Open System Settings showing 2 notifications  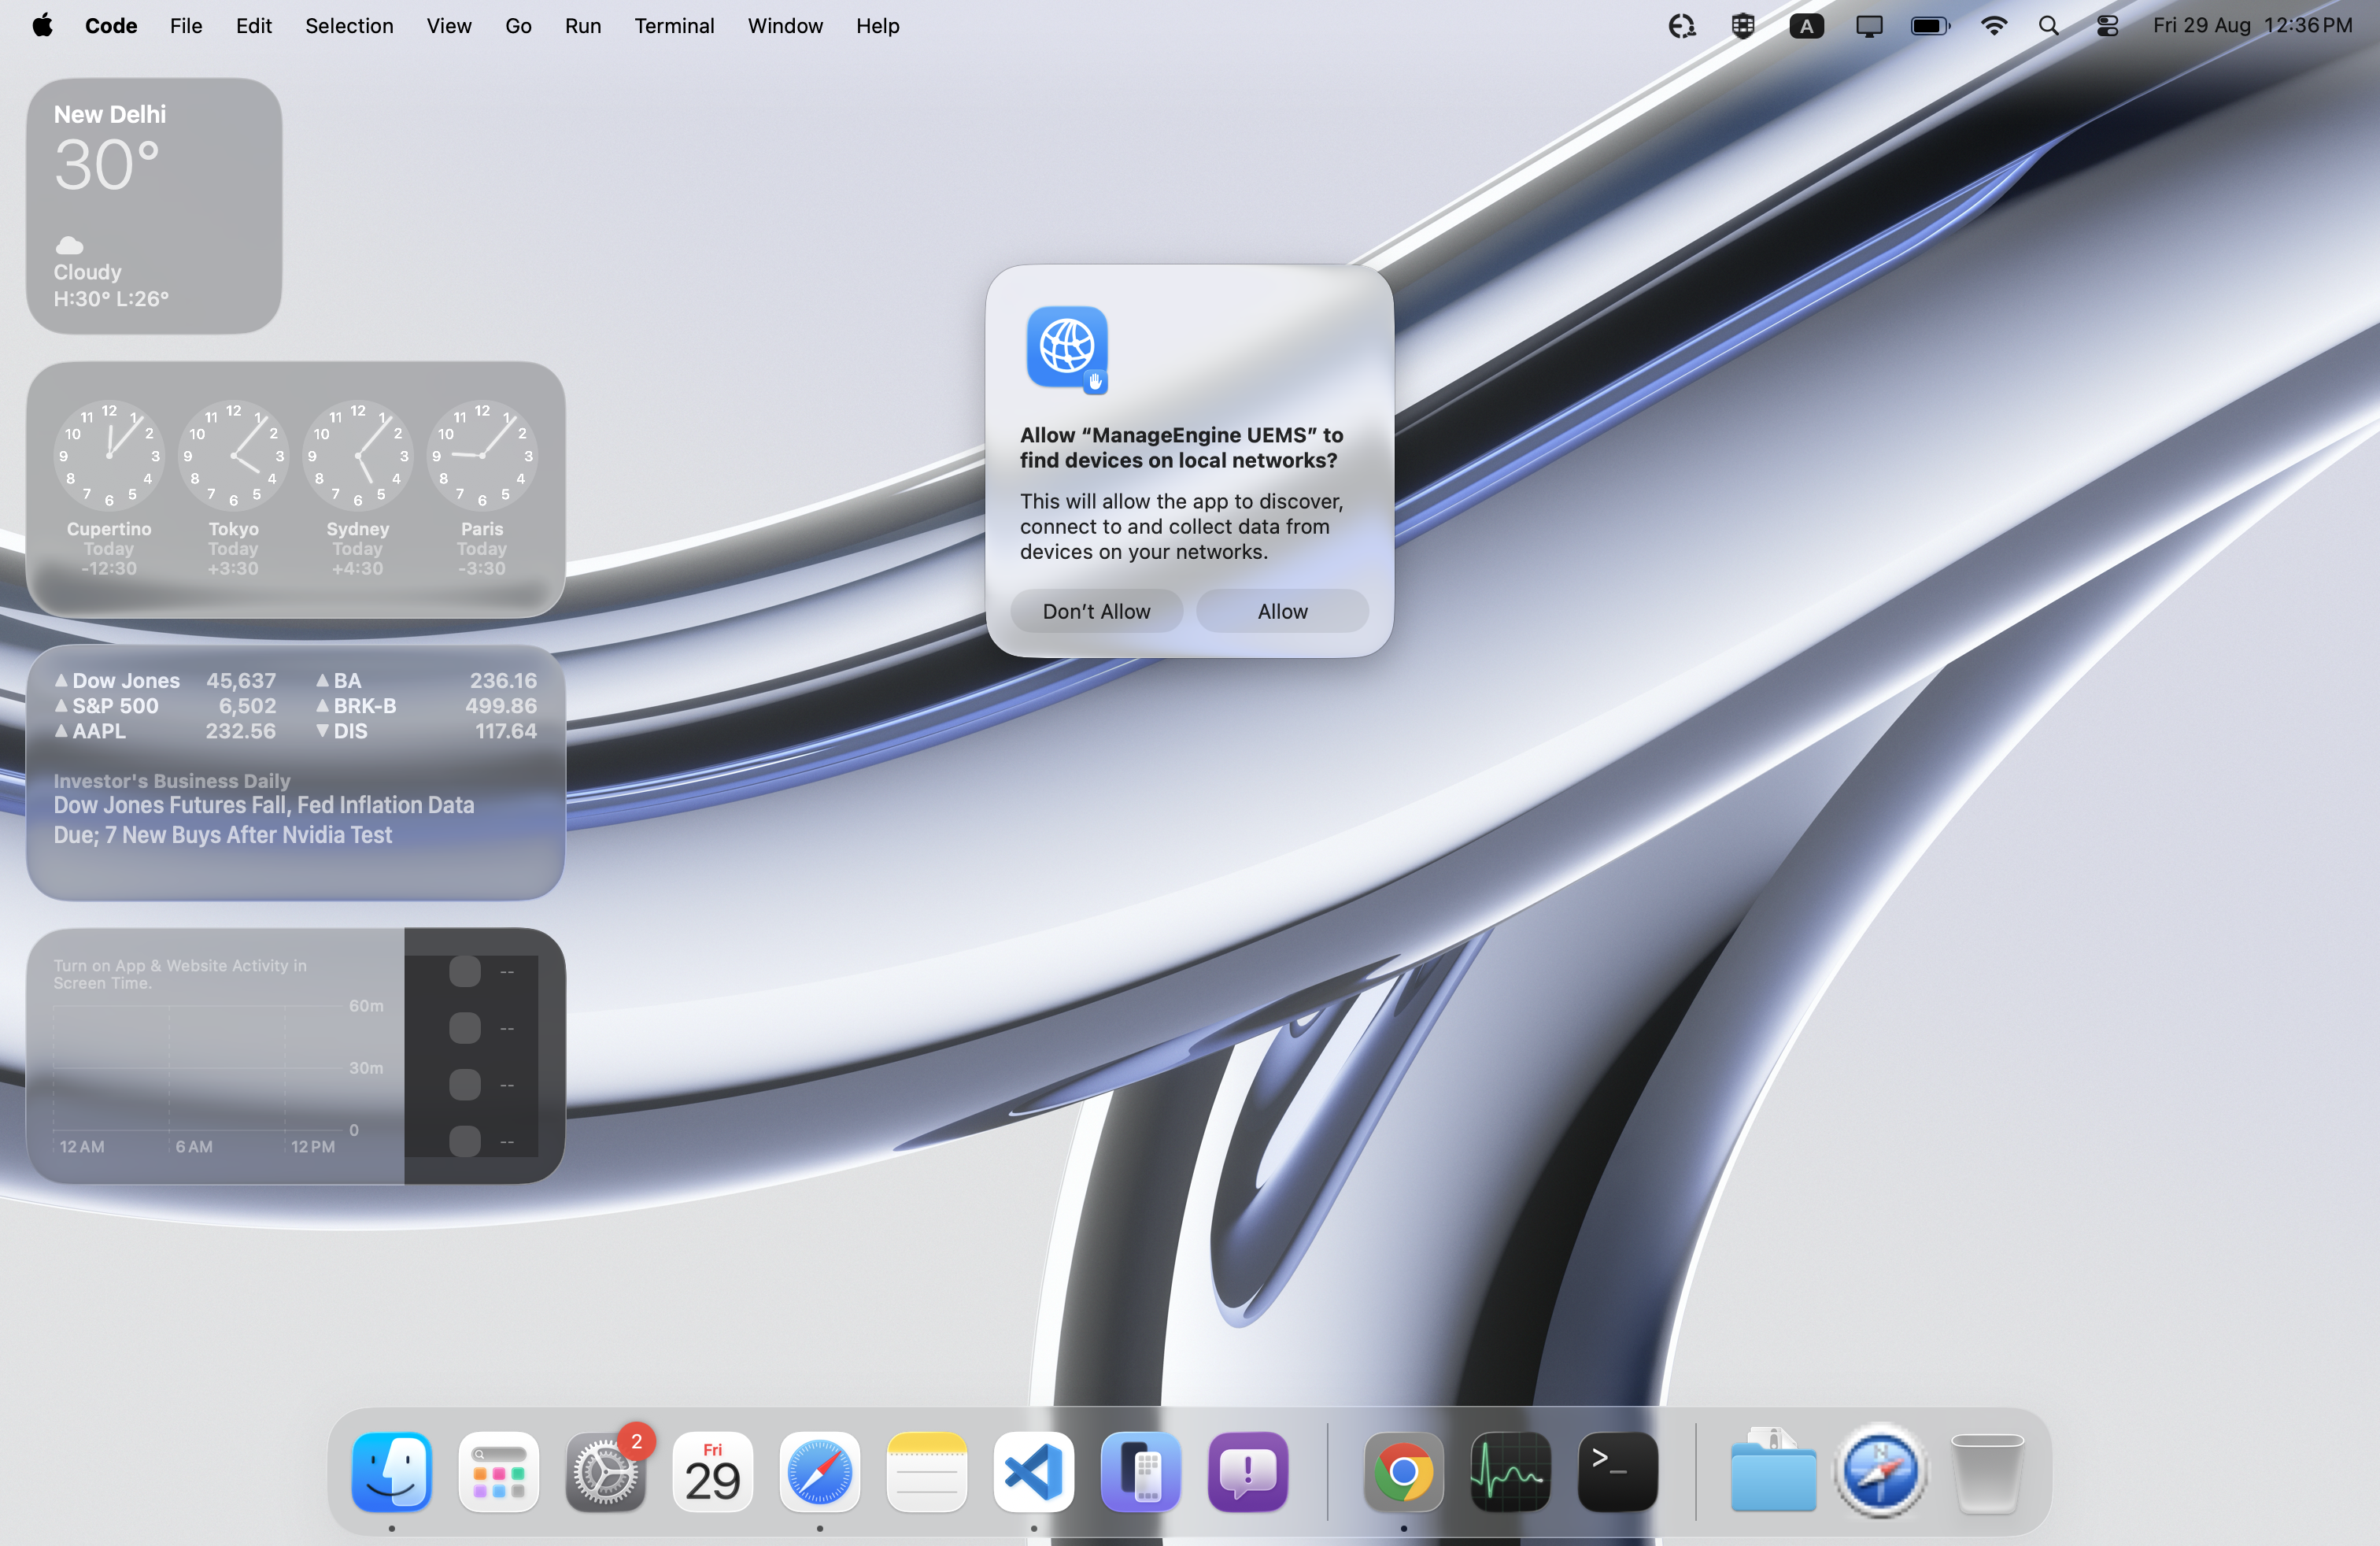[x=606, y=1472]
